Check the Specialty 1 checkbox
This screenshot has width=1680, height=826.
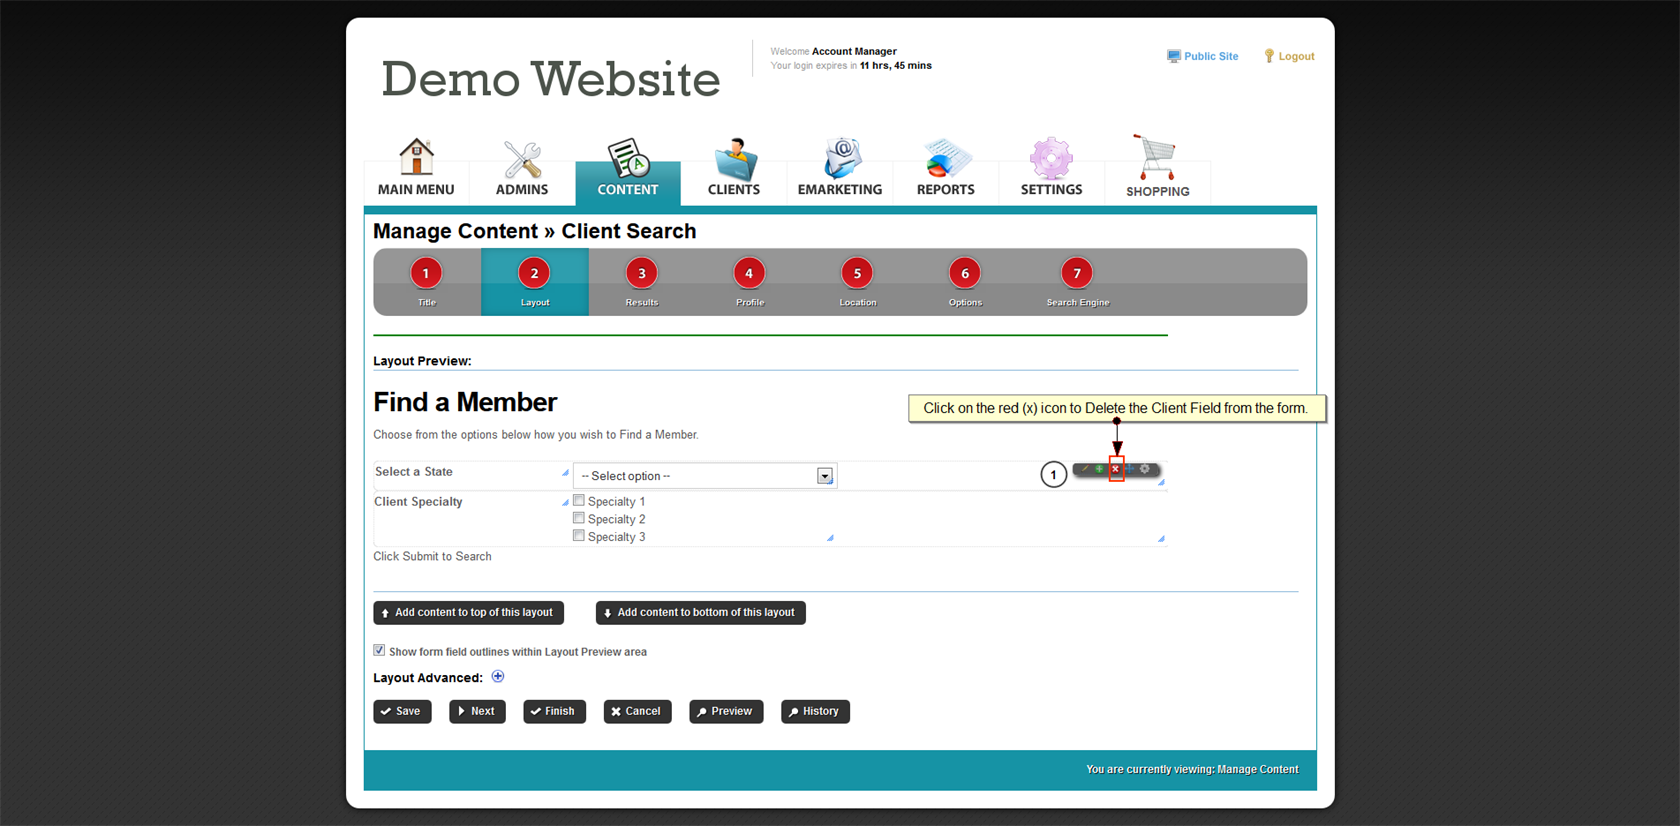click(x=579, y=501)
